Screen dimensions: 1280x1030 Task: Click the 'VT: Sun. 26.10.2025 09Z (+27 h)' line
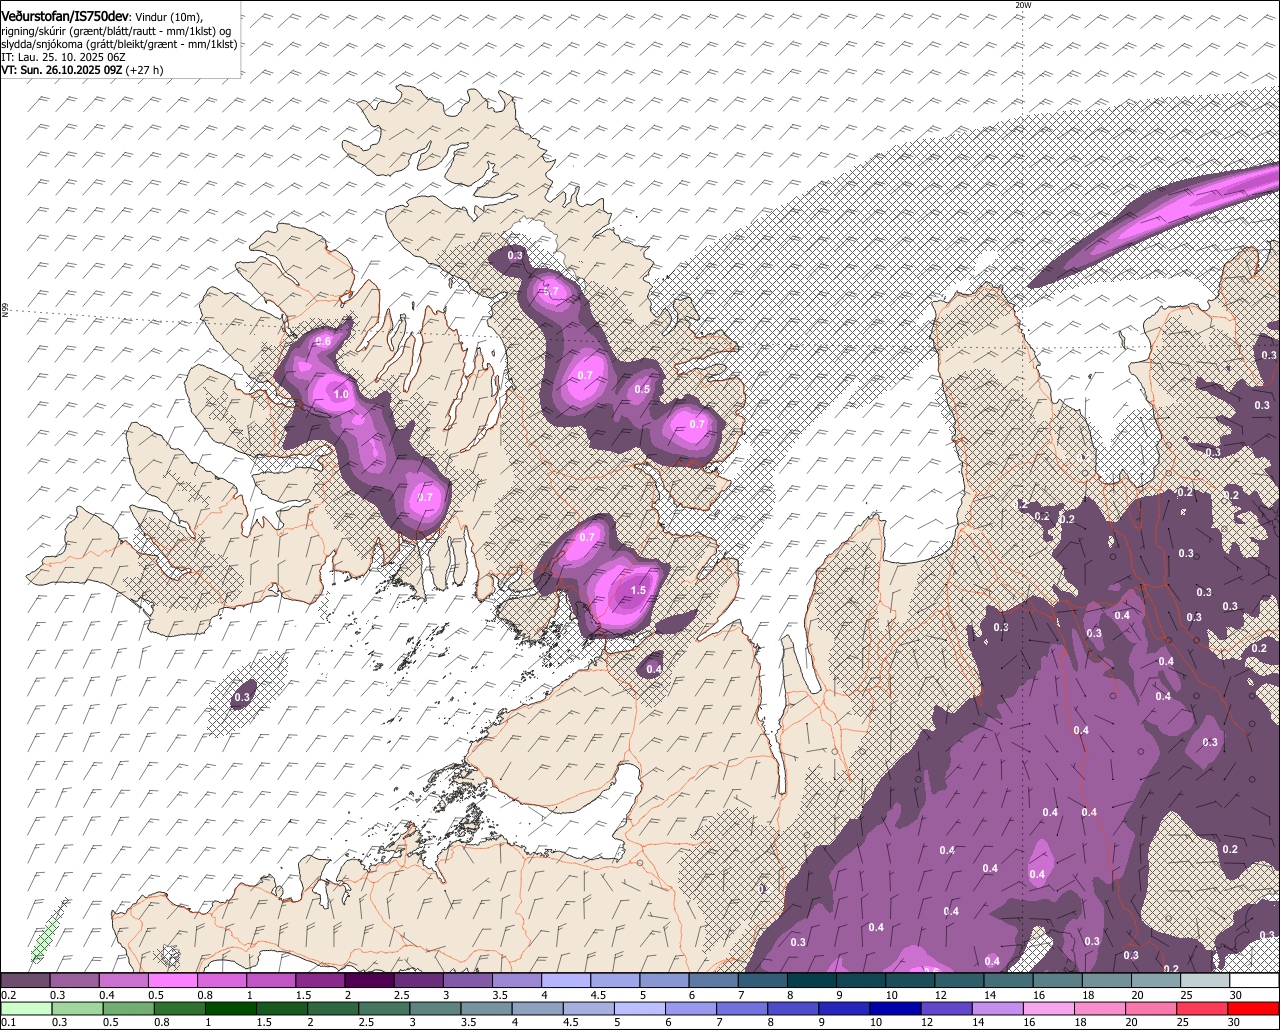click(x=82, y=70)
